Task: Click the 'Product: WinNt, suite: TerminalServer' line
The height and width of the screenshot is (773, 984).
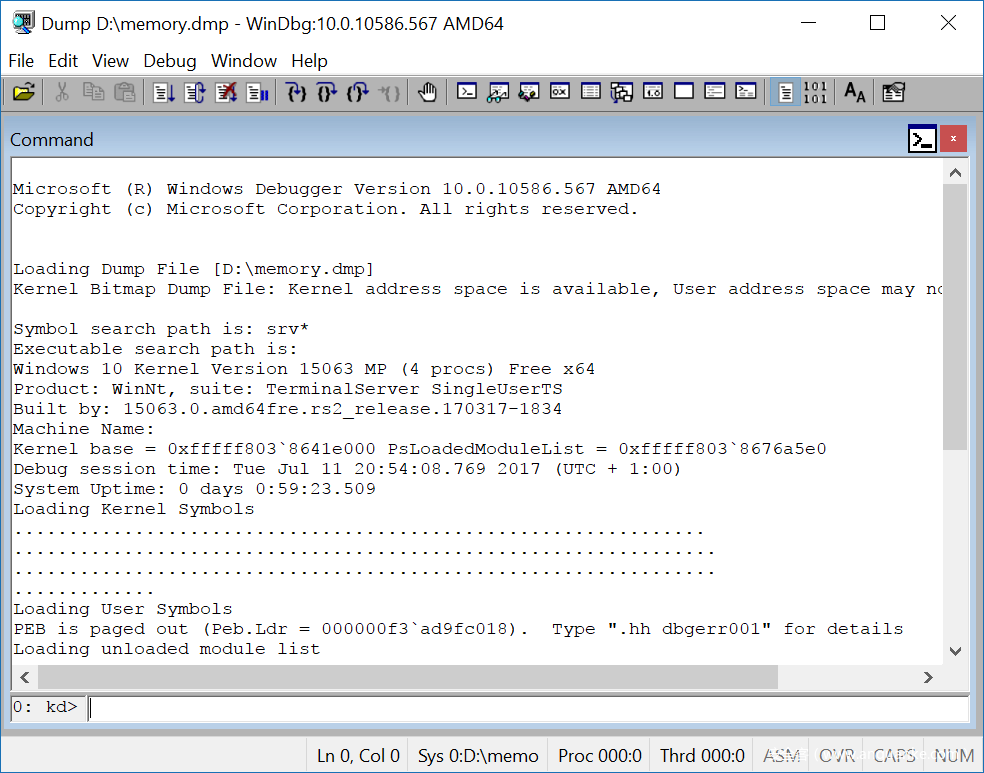Action: tap(287, 389)
